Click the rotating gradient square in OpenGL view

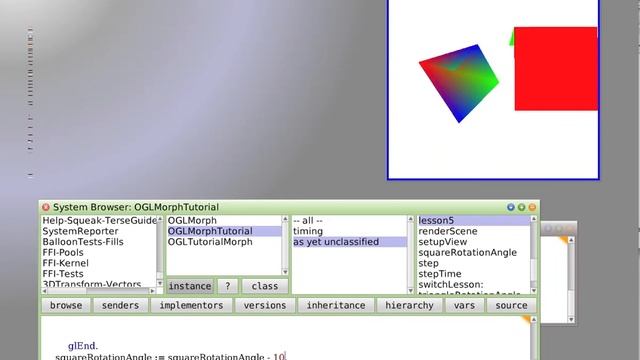pos(459,83)
